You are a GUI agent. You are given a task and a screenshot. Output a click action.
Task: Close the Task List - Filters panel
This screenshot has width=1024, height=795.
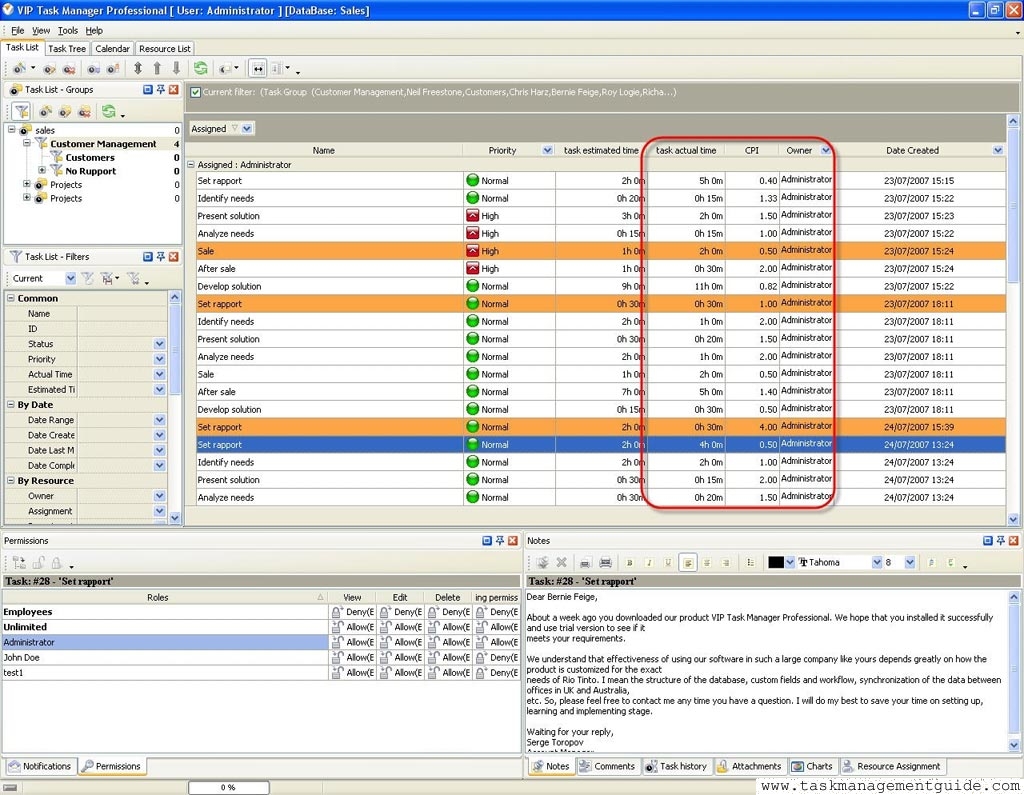pos(174,257)
